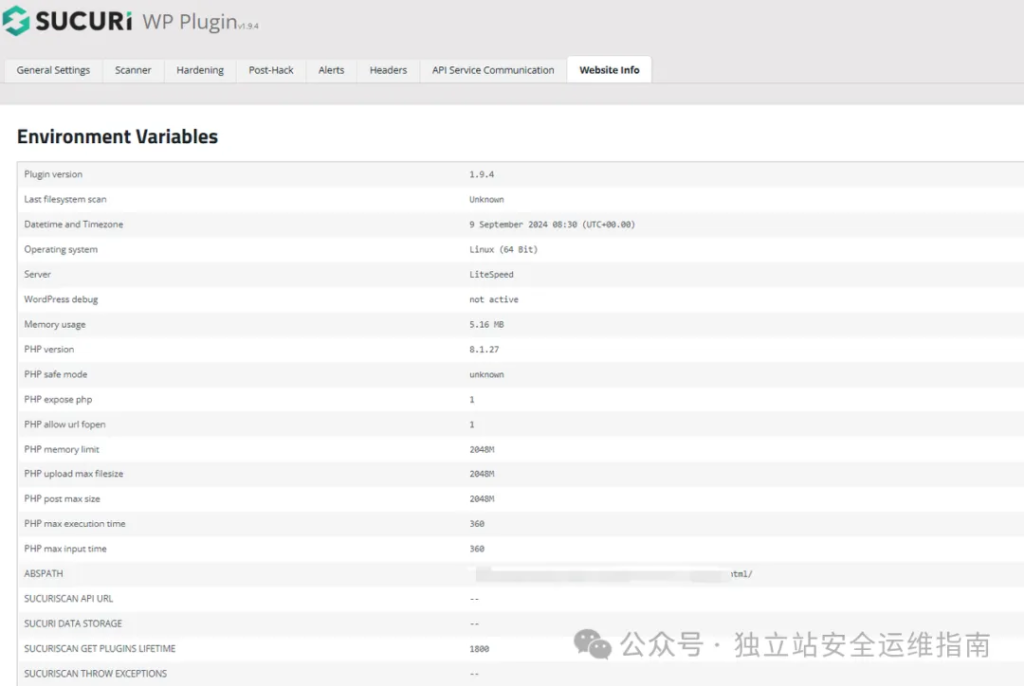Screen dimensions: 1024x686
Task: Click the 'Last filesystem scan' label
Action: (65, 199)
